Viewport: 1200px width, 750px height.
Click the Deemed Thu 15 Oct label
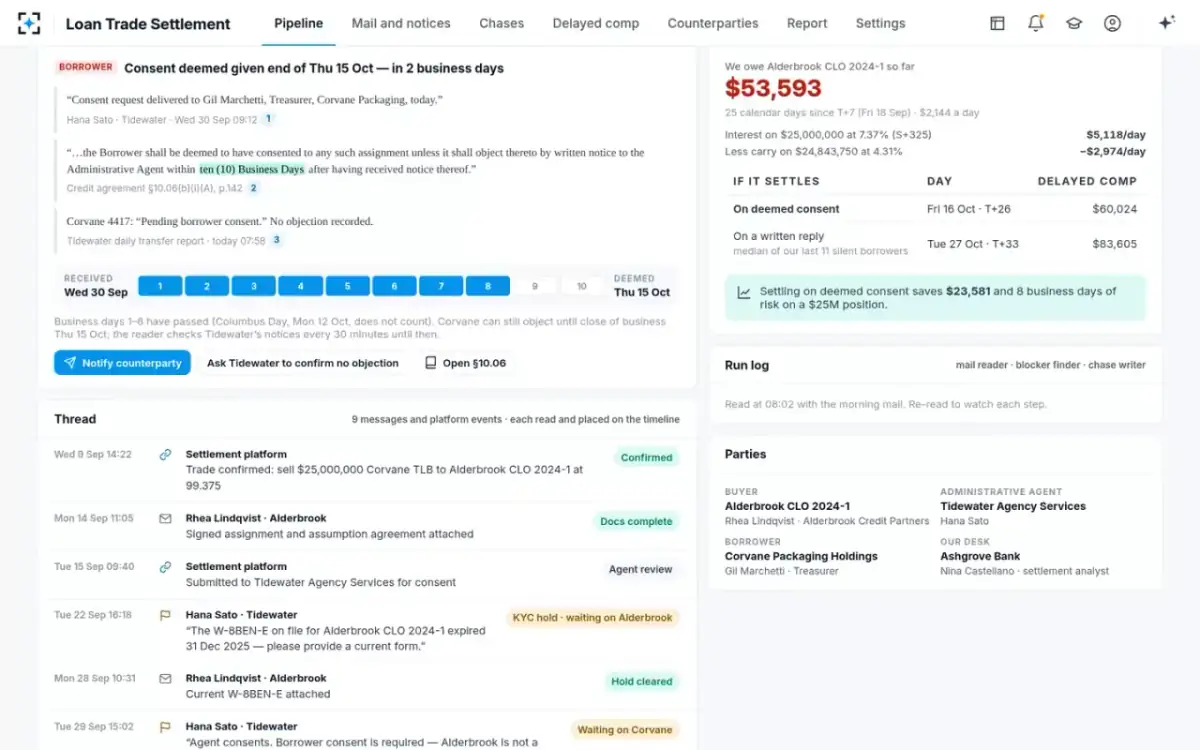641,286
